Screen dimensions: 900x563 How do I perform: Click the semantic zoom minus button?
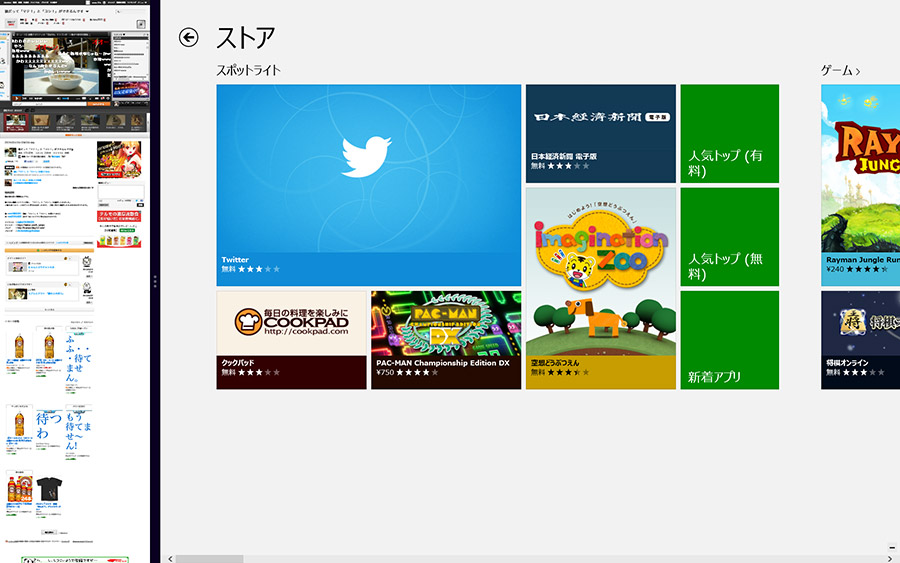pyautogui.click(x=892, y=547)
